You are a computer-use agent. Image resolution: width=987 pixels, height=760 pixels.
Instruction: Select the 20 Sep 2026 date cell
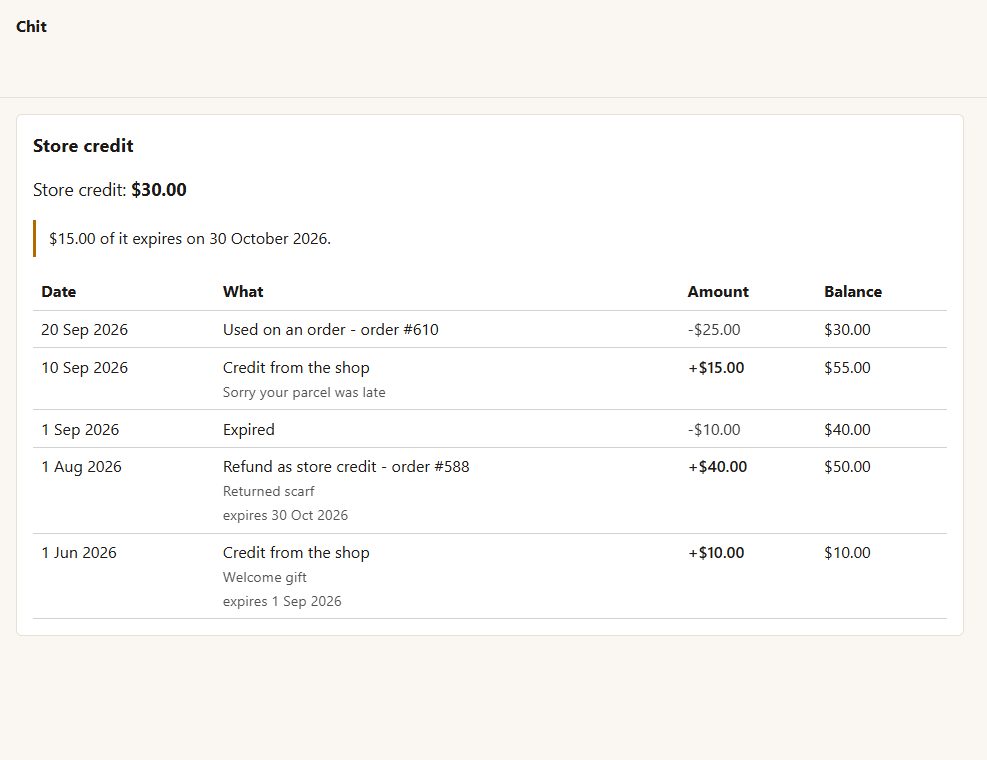point(84,329)
